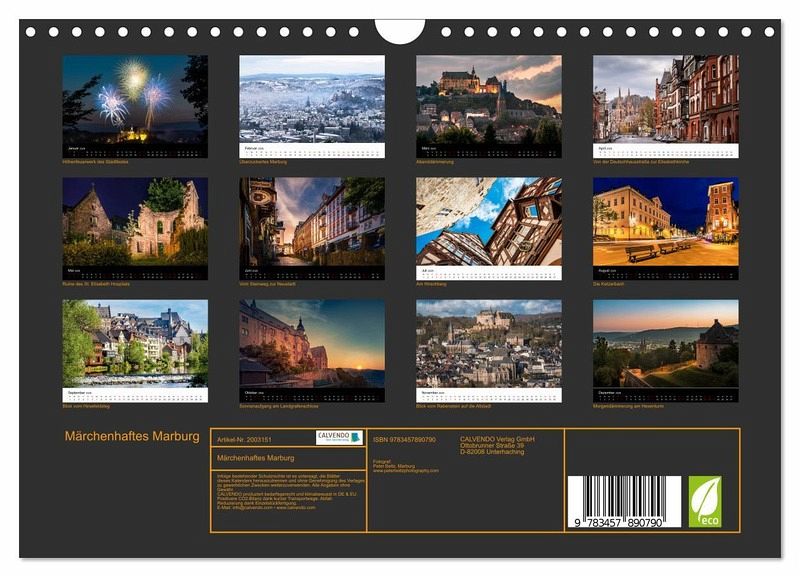Click caption 'Morgendämmerung am Hexenturm'
The width and height of the screenshot is (800, 577).
click(x=628, y=406)
